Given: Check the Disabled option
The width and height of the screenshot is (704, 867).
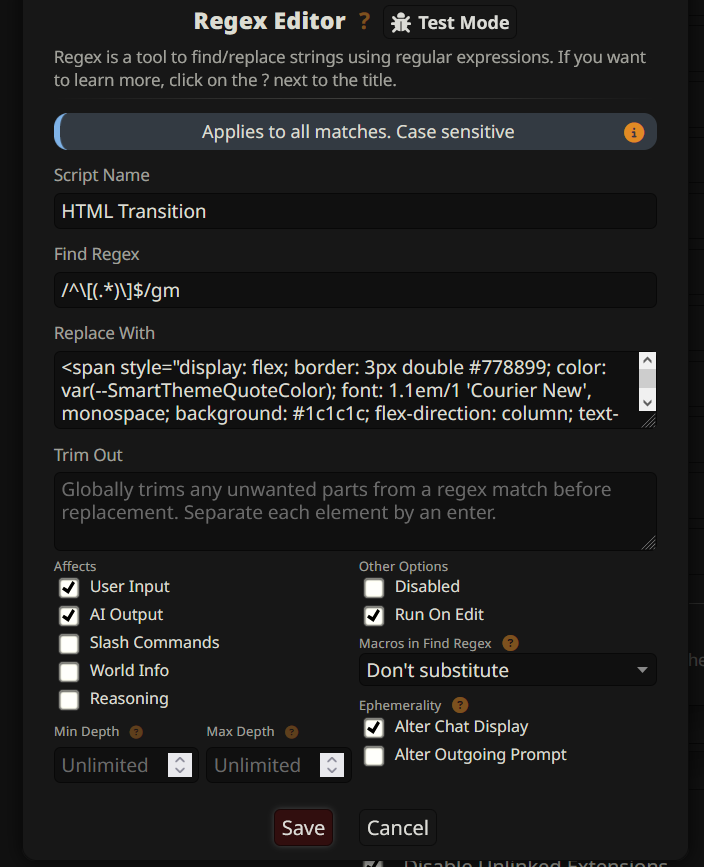Looking at the screenshot, I should point(374,587).
